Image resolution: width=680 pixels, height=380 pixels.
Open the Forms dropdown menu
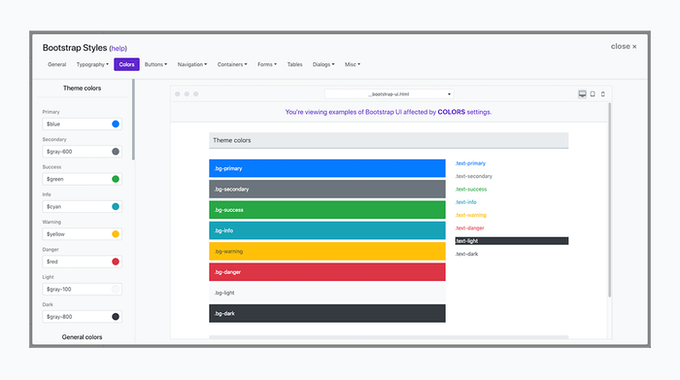pos(267,64)
